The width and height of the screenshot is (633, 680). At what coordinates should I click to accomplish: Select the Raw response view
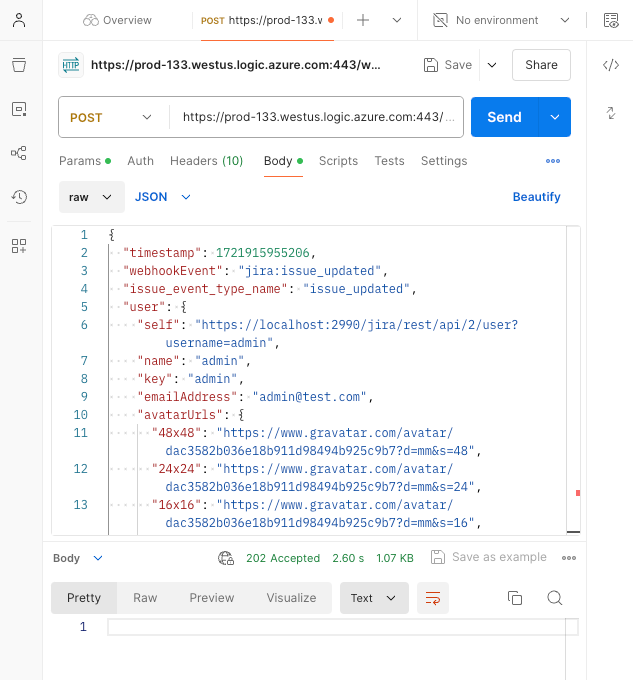pos(145,598)
